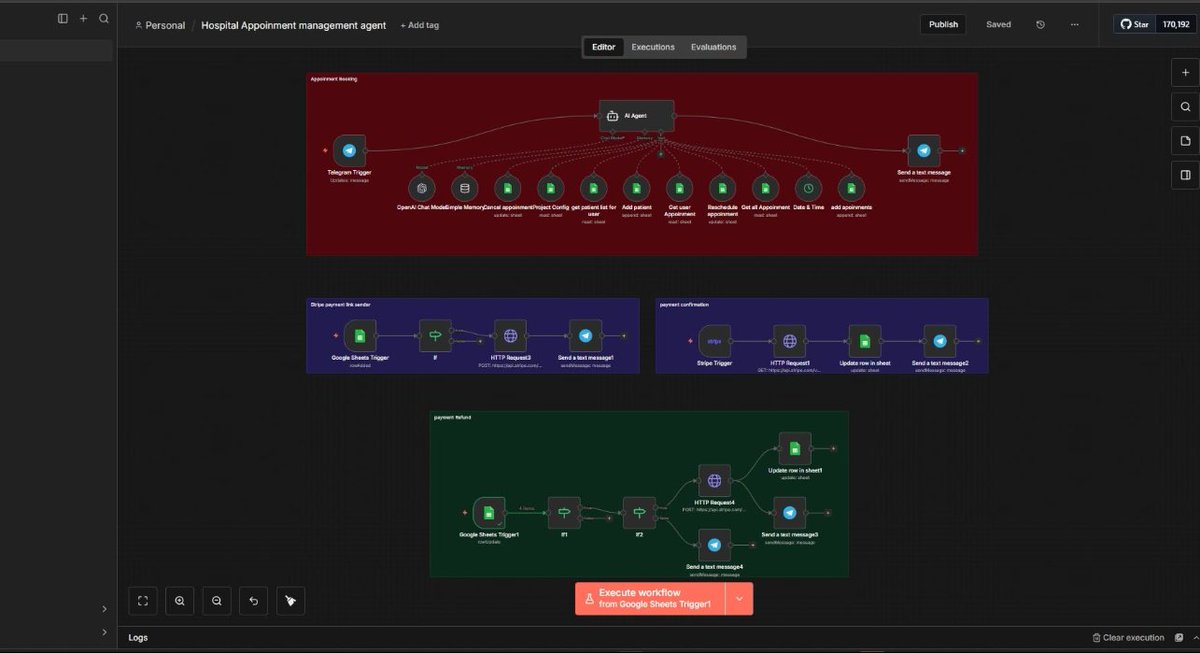
Task: Click the 170,192 star count
Action: pos(1174,24)
